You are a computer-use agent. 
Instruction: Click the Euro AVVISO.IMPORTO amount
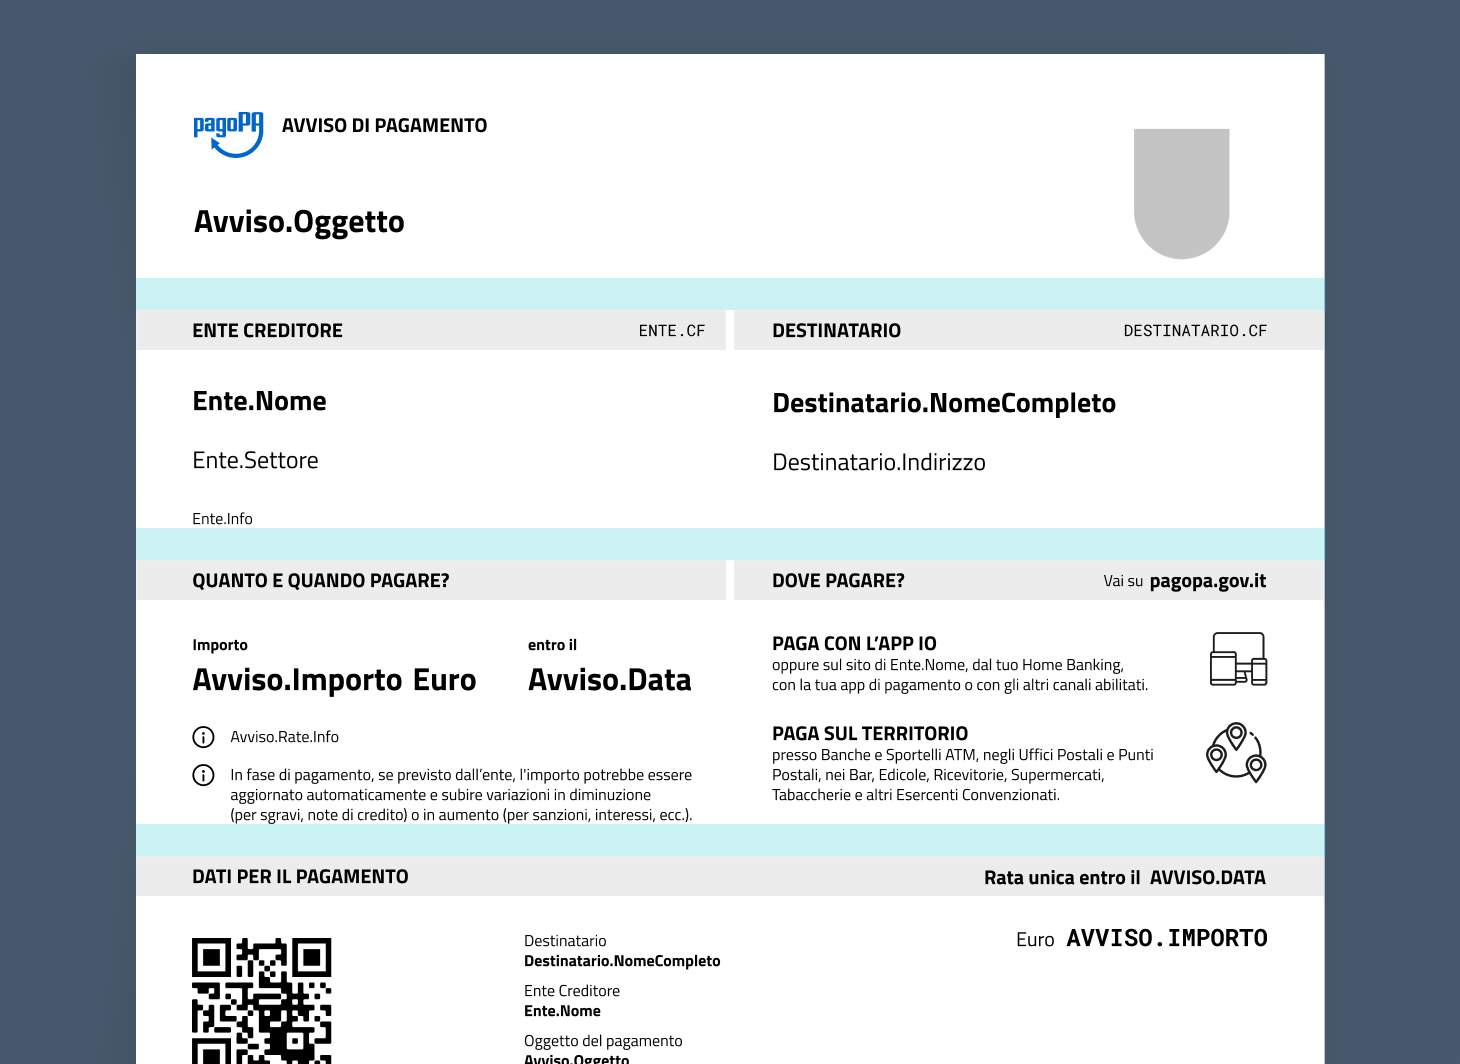[x=1141, y=938]
